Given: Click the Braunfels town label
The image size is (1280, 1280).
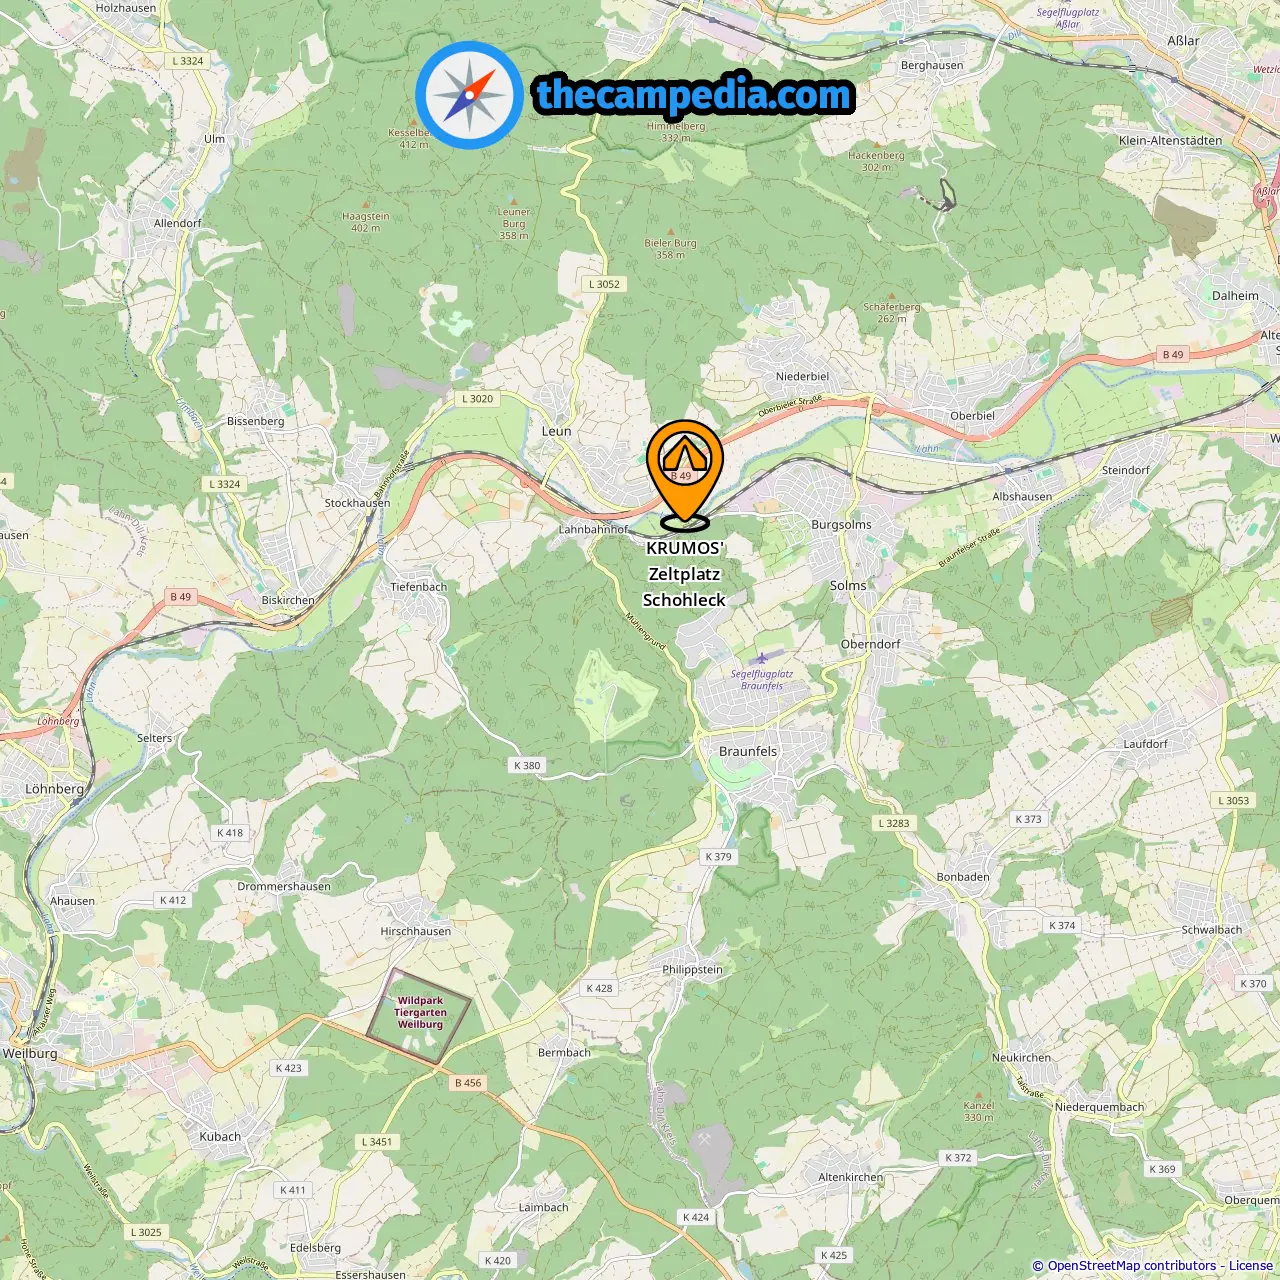Looking at the screenshot, I should click(x=748, y=751).
